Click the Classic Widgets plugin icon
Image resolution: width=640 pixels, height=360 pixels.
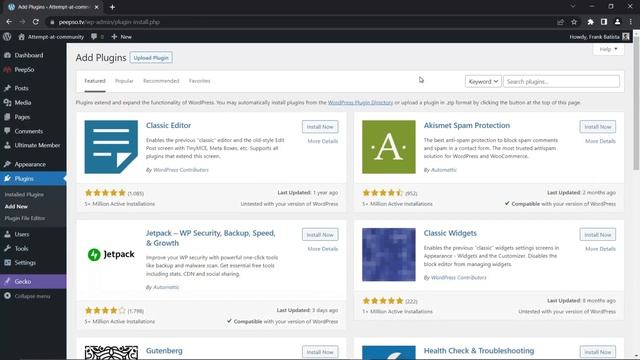[x=389, y=255]
